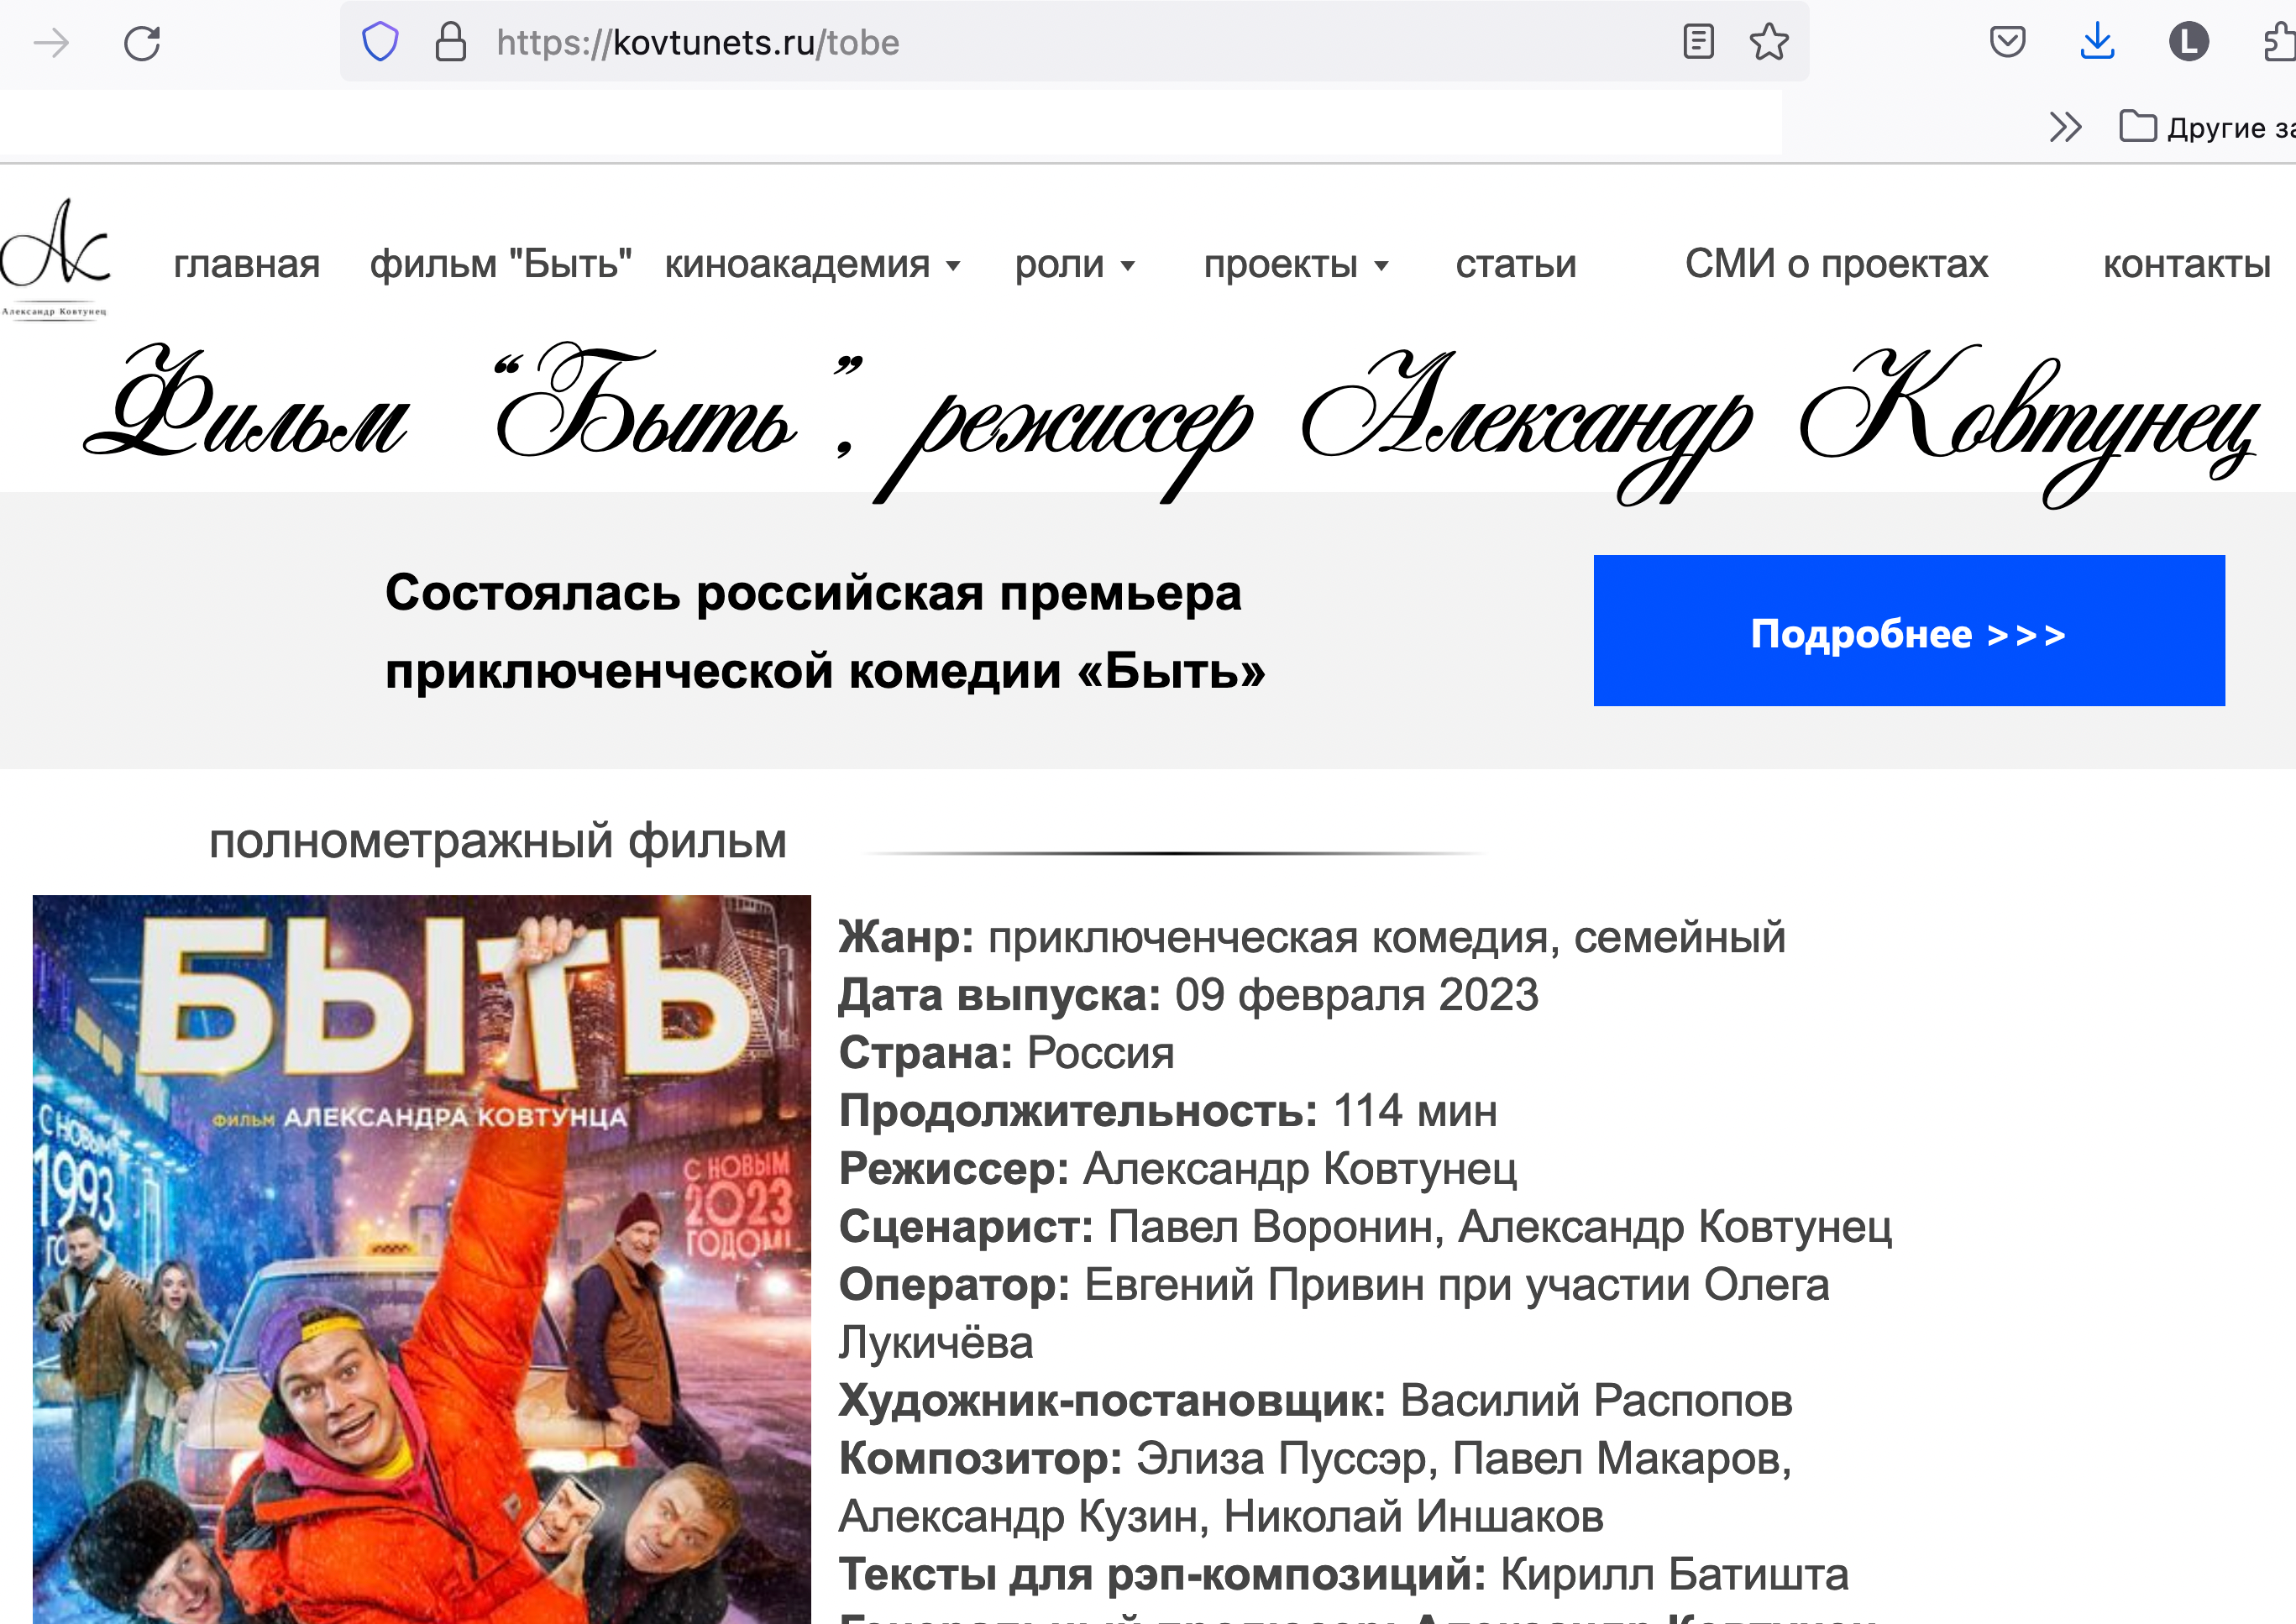2296x1624 pixels.
Task: Expand the киноакадемия dropdown menu
Action: tap(813, 264)
